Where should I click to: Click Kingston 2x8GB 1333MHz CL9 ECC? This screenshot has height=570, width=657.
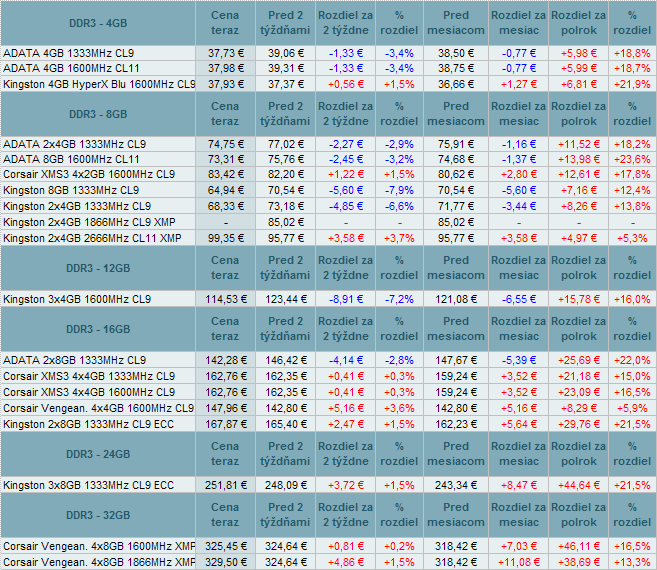click(x=88, y=424)
